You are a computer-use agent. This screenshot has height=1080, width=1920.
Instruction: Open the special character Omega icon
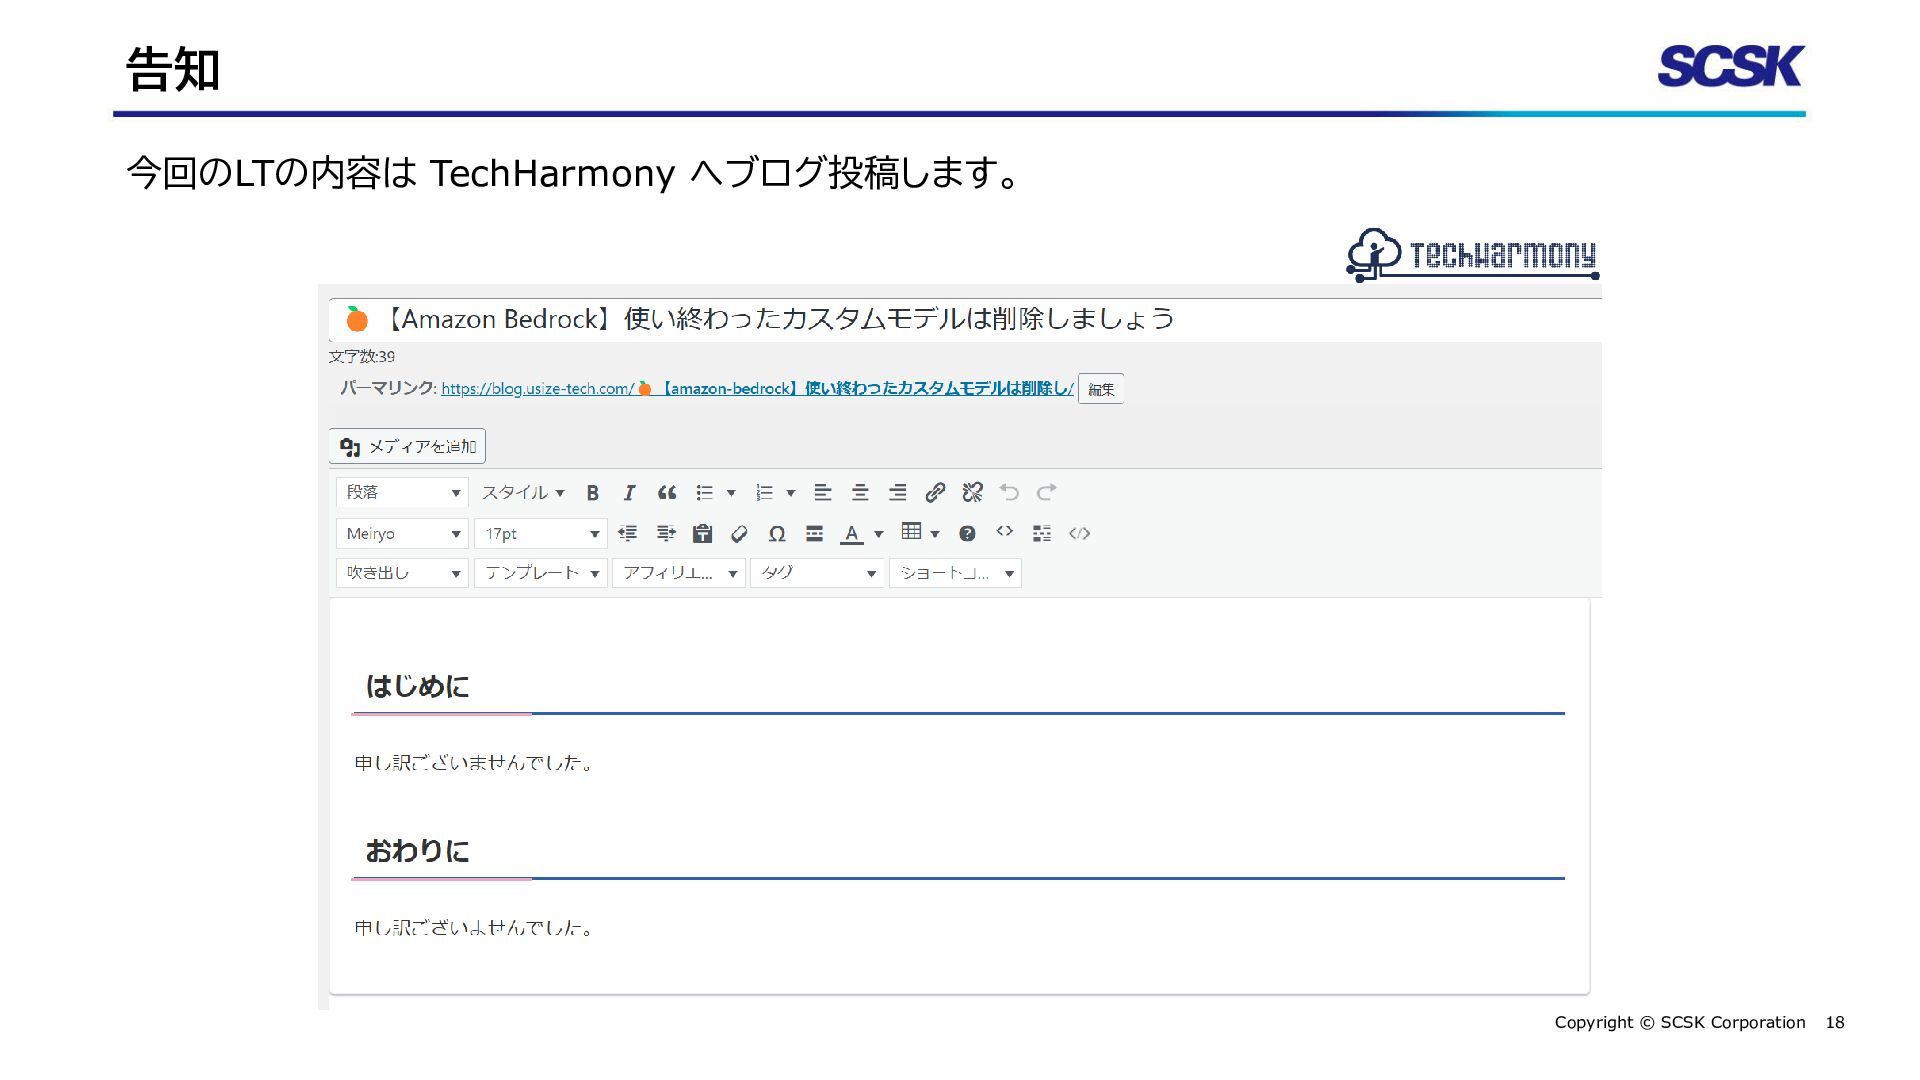click(777, 534)
